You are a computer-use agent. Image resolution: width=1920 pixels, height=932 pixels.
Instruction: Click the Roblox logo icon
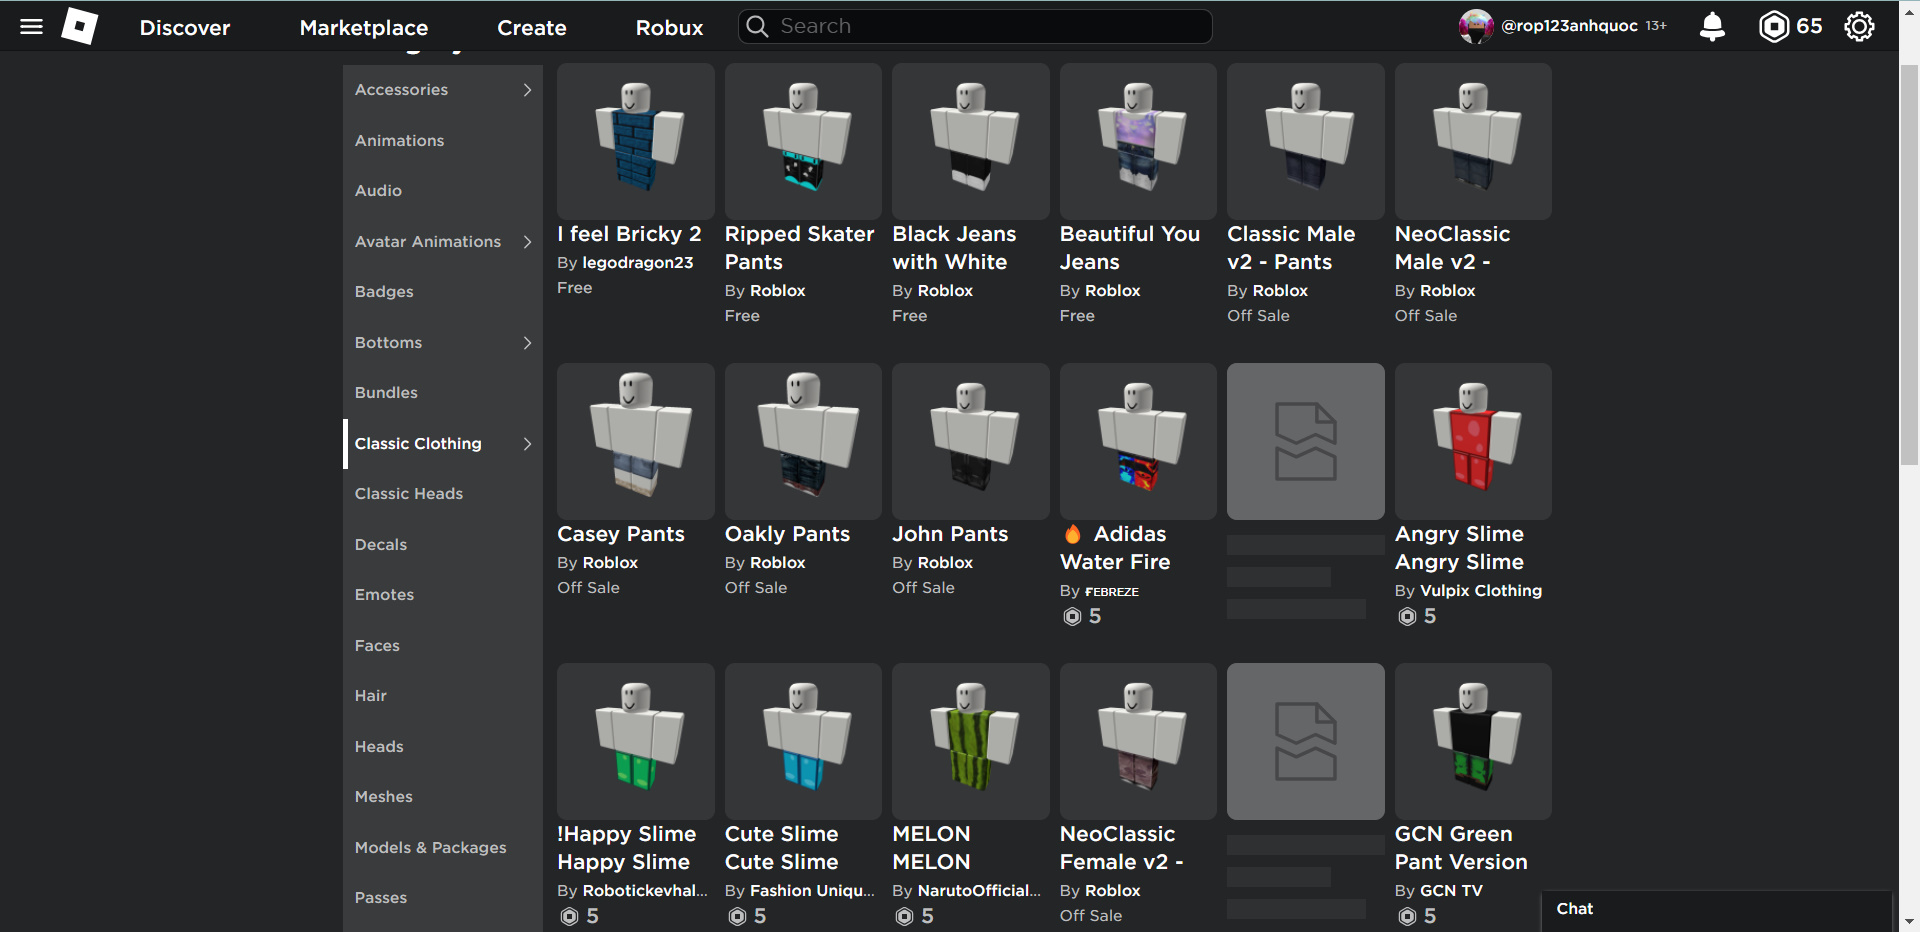pos(80,27)
